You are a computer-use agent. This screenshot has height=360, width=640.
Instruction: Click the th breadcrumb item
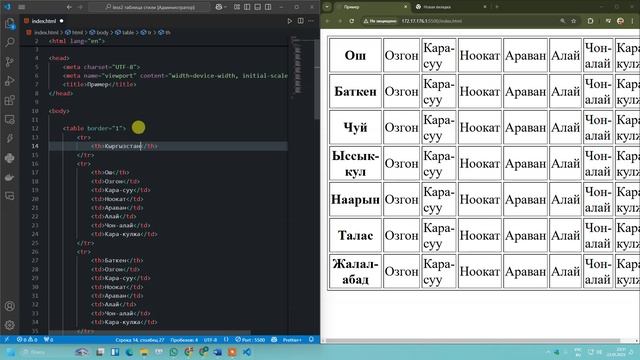click(x=164, y=32)
